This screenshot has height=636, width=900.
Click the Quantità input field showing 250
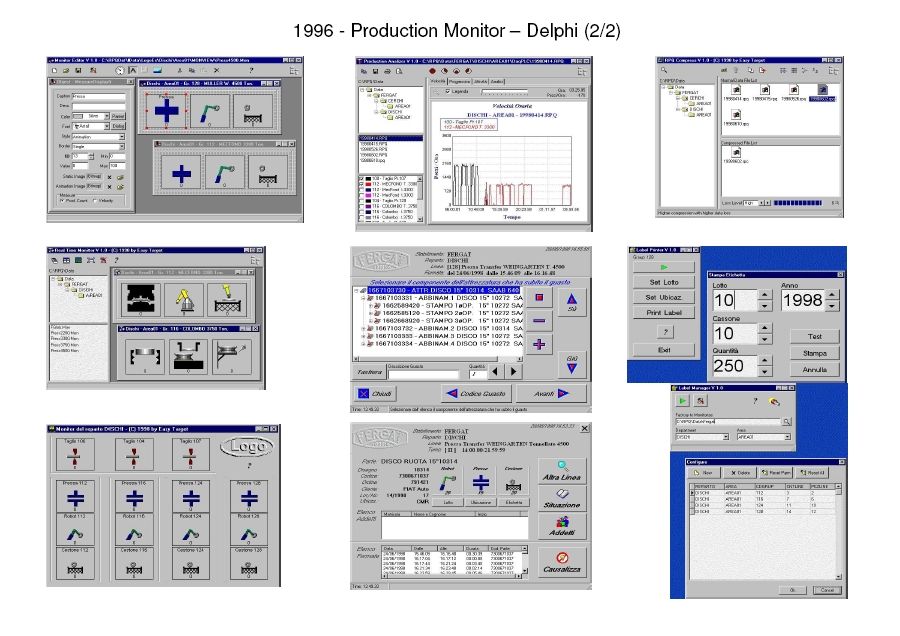pyautogui.click(x=735, y=366)
